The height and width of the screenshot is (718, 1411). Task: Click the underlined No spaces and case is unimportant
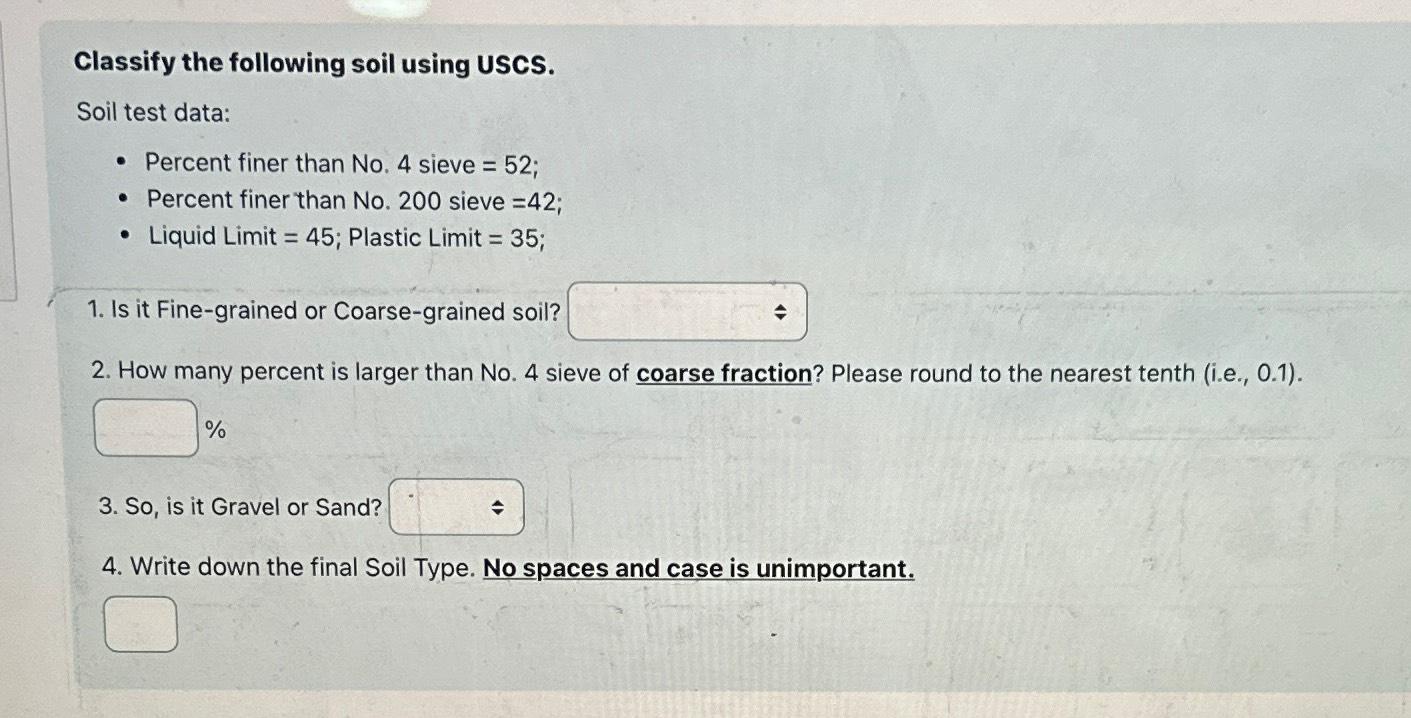click(697, 567)
